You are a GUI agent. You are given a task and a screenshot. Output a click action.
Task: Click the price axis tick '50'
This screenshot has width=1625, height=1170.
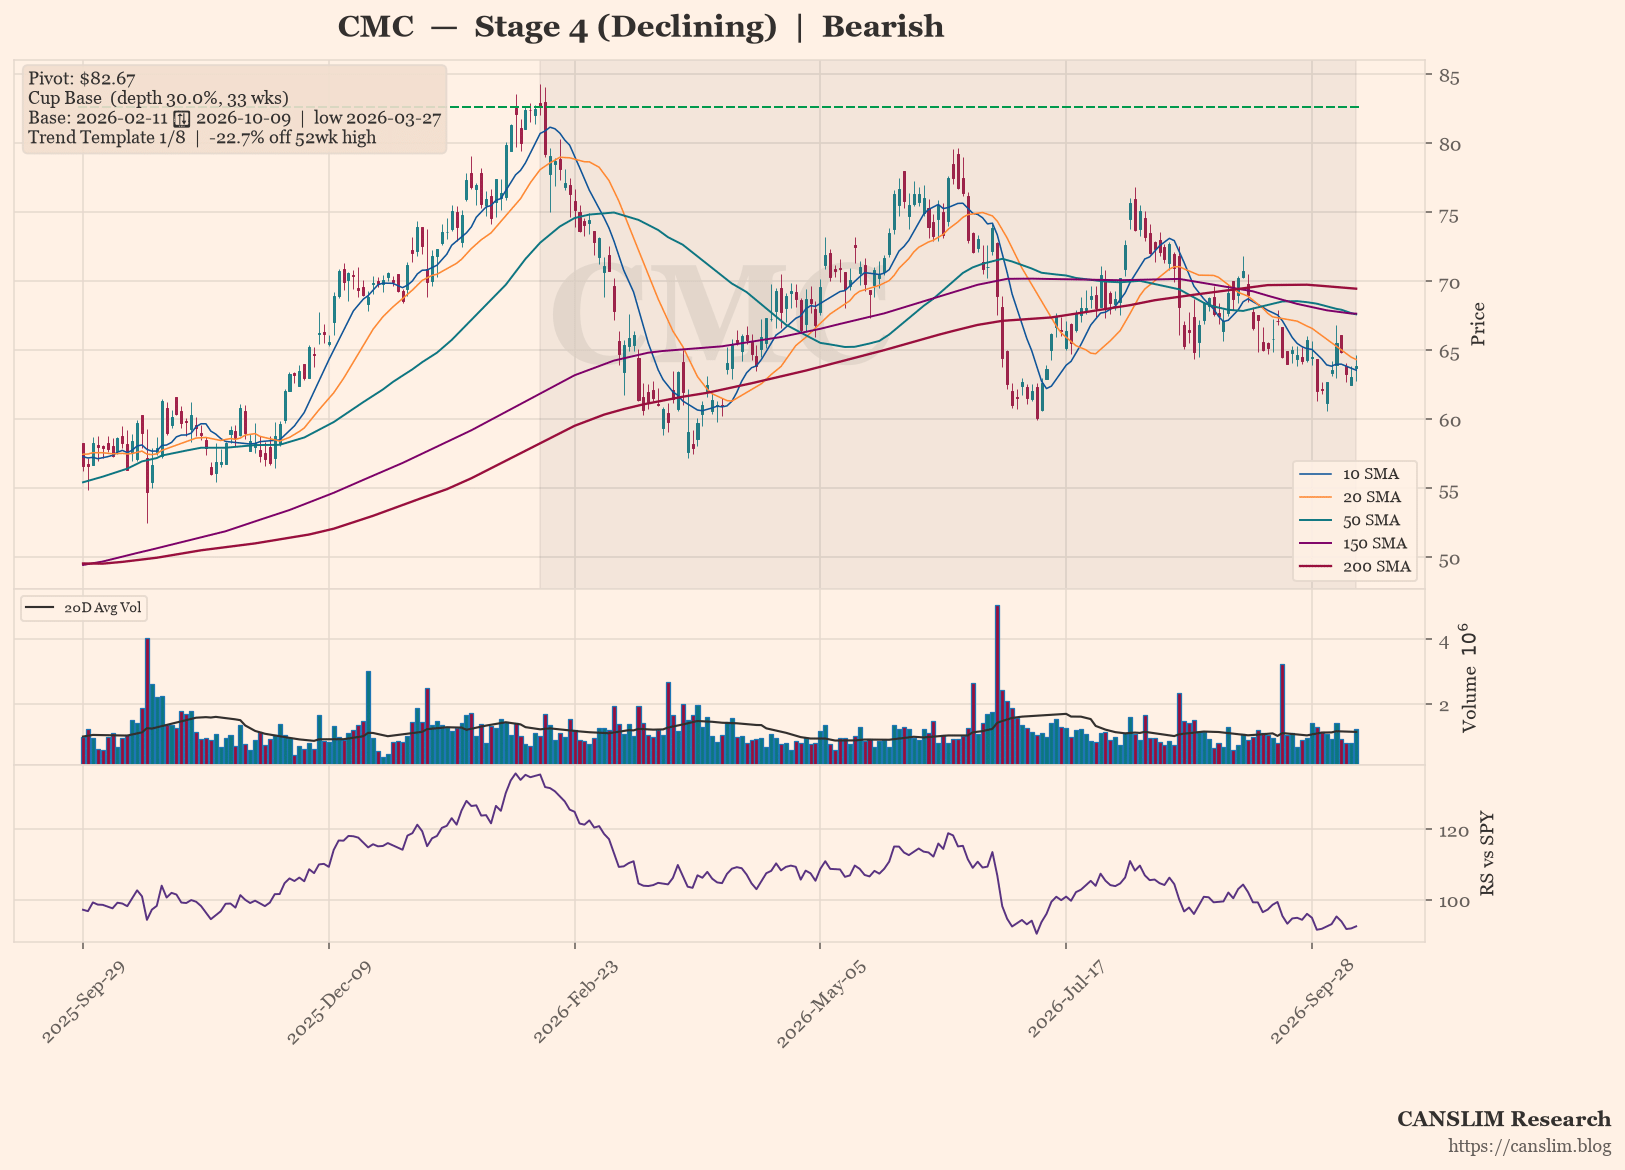1449,558
